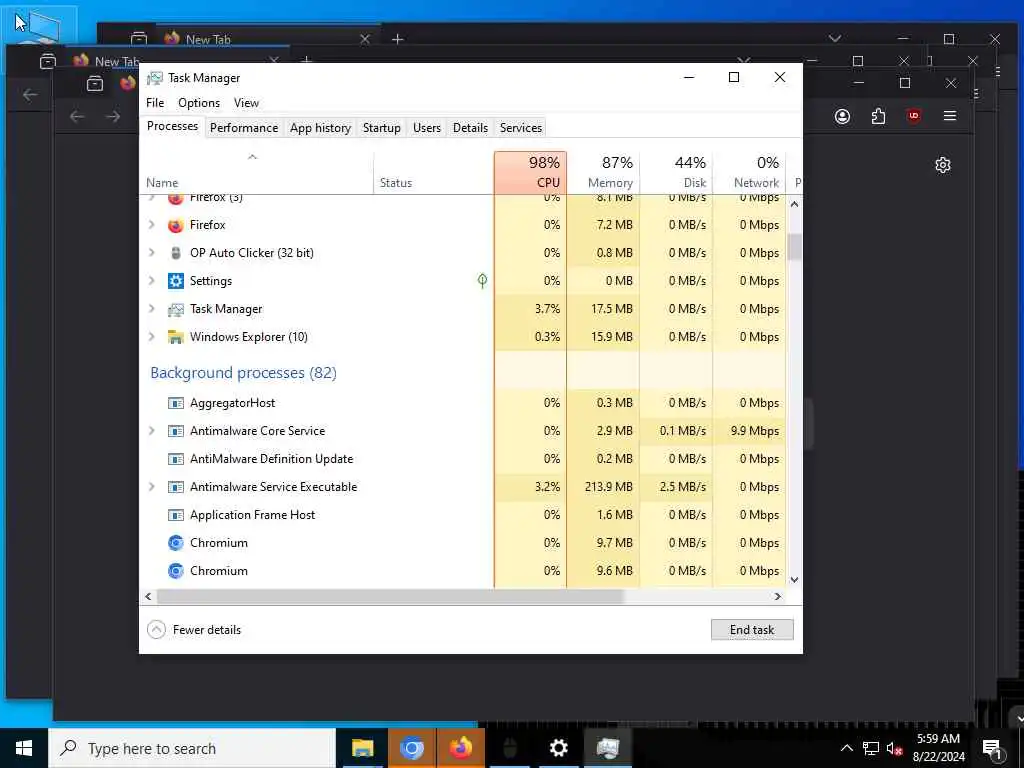Switch to the Startup tab

coord(381,128)
